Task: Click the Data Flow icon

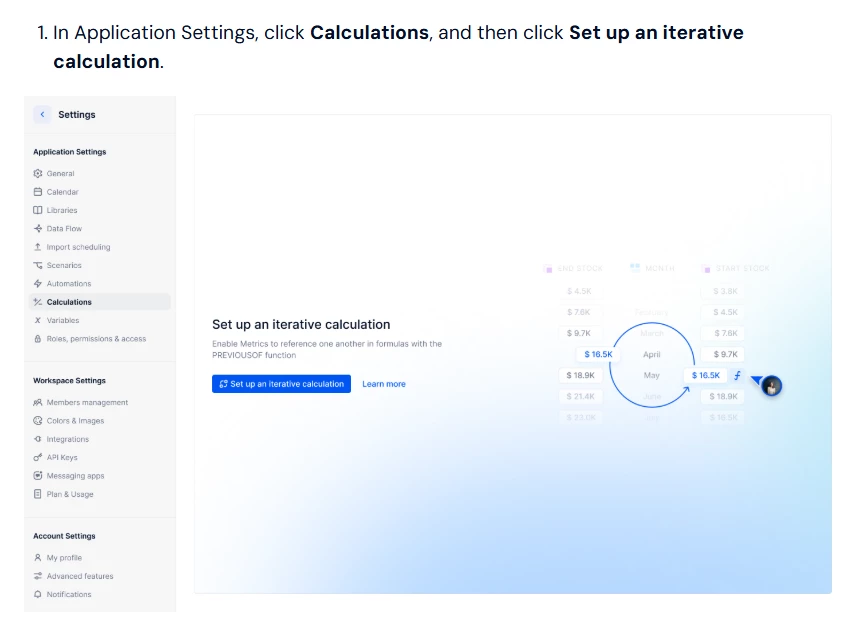Action: (x=38, y=229)
